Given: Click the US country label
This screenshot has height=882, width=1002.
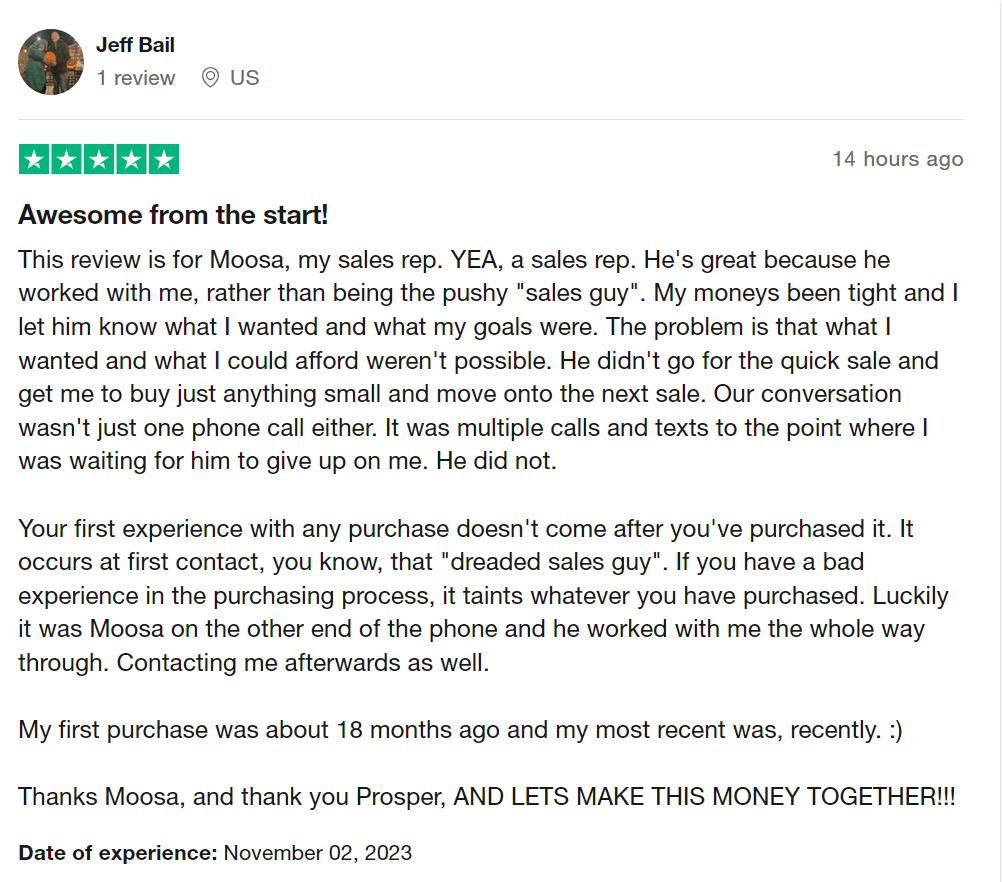Looking at the screenshot, I should pyautogui.click(x=244, y=78).
